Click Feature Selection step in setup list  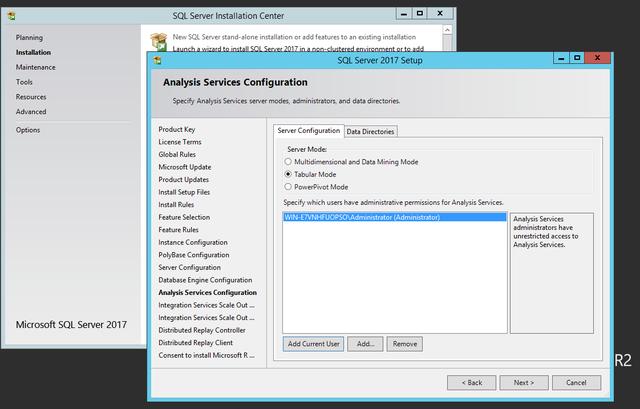(x=184, y=217)
